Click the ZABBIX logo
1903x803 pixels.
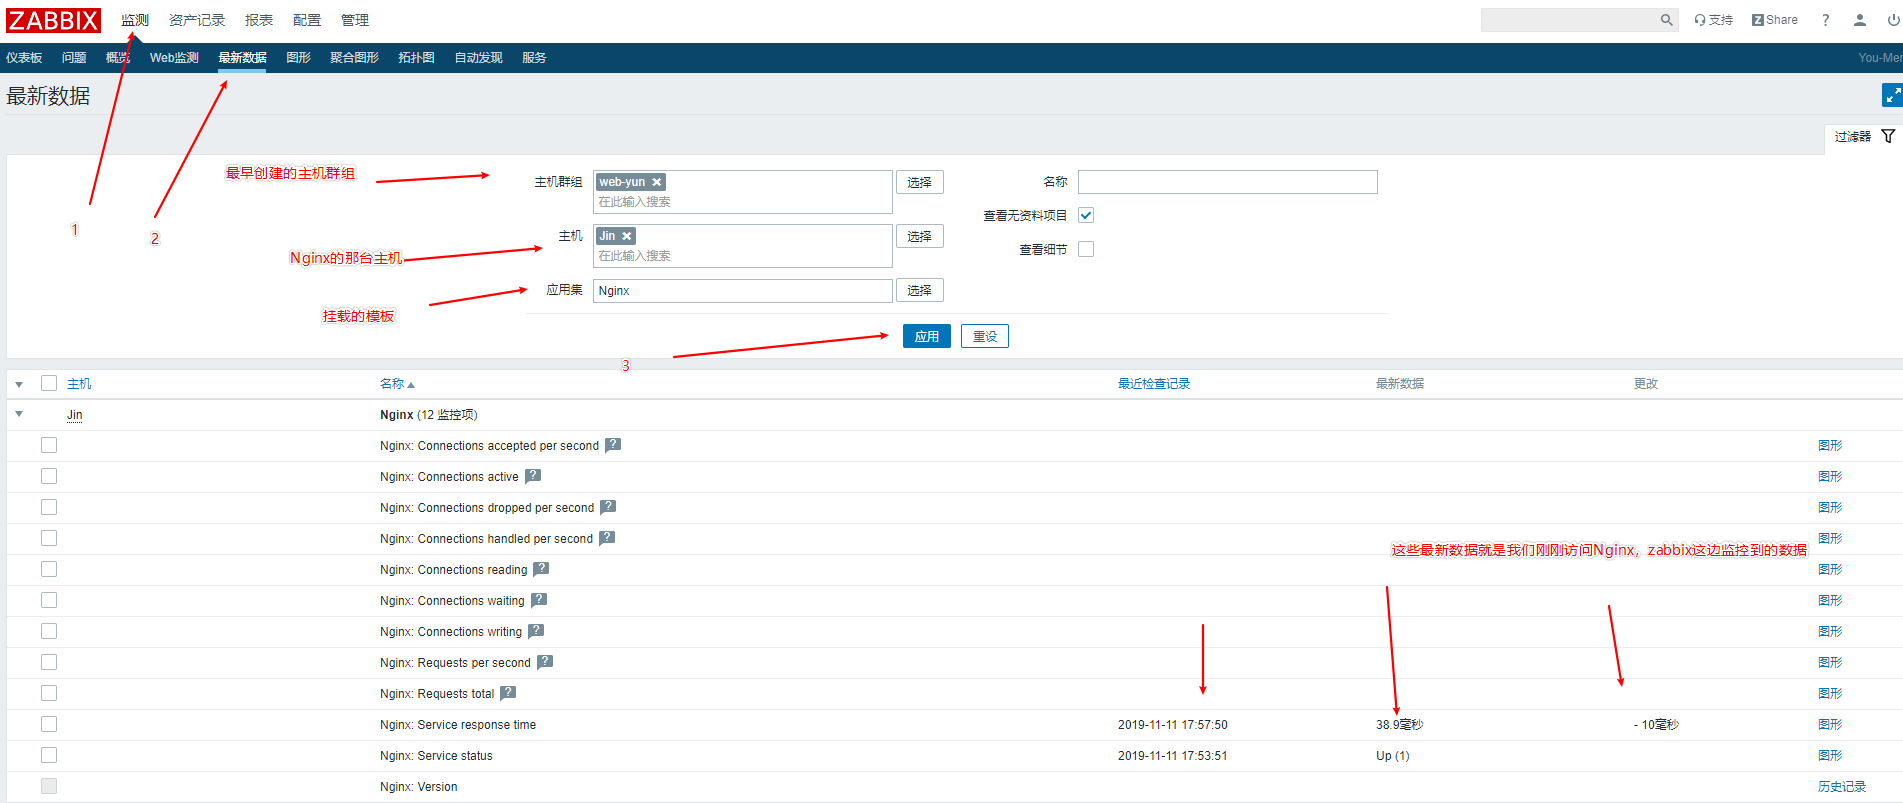tap(54, 20)
